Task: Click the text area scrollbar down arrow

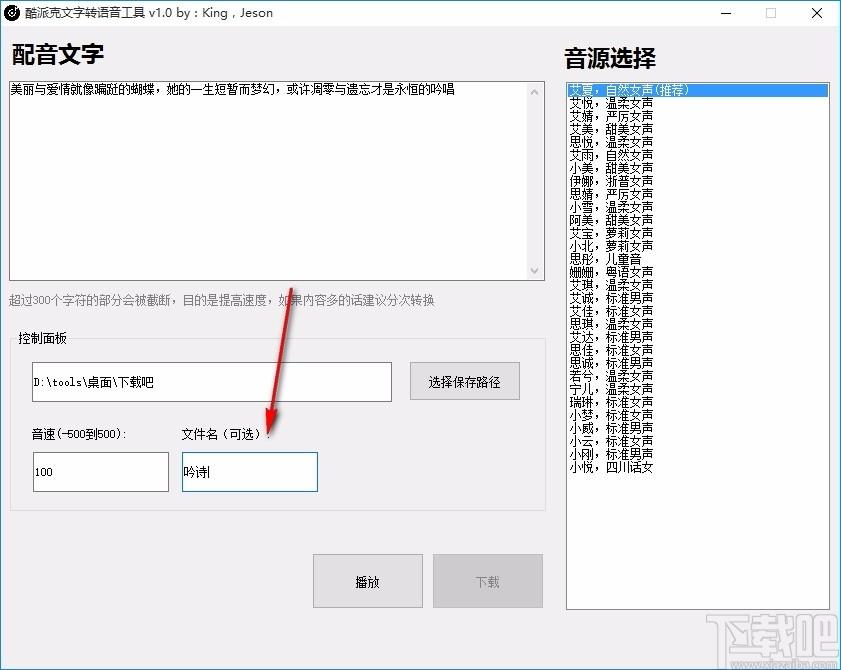Action: (x=534, y=270)
